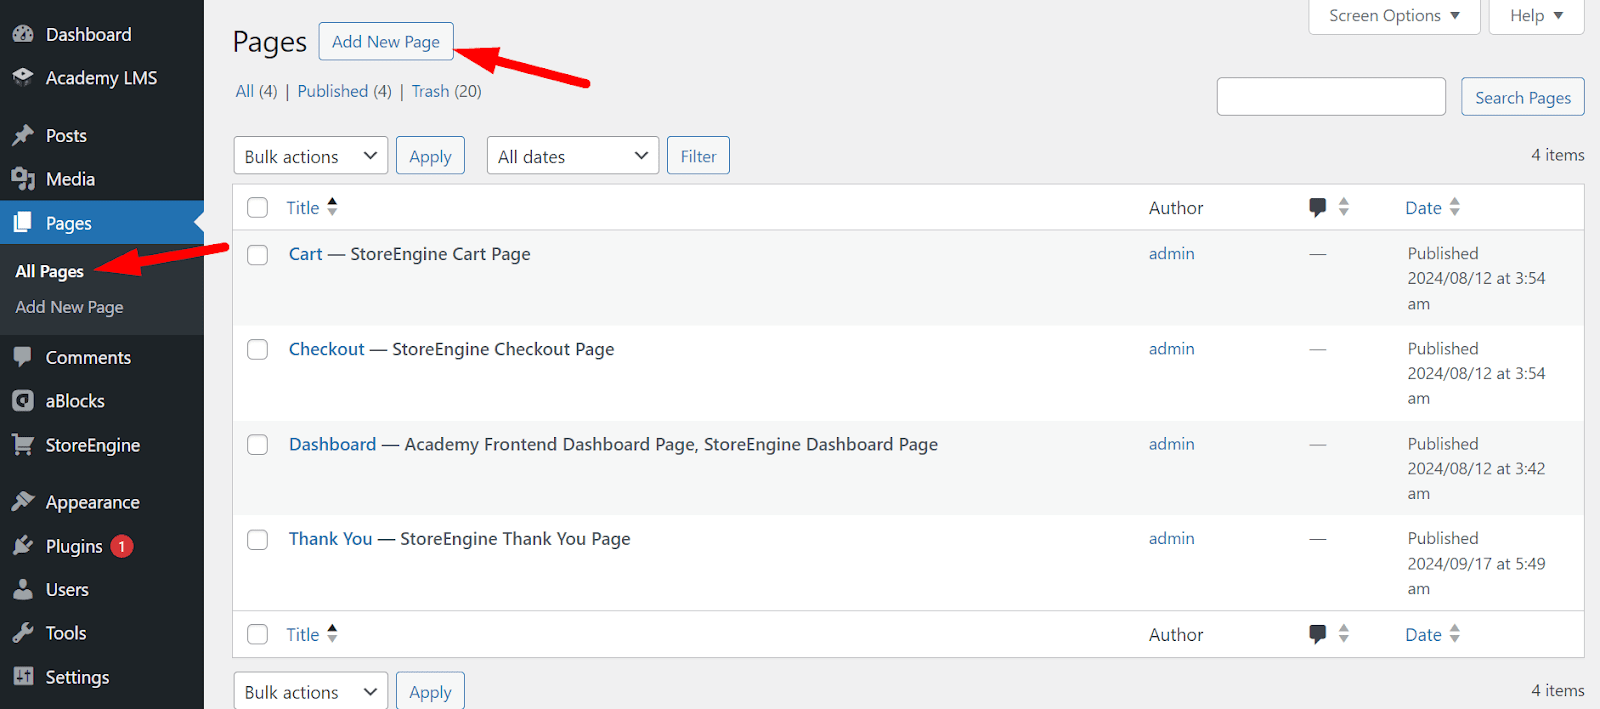Open the Dashboard page title link

[333, 444]
